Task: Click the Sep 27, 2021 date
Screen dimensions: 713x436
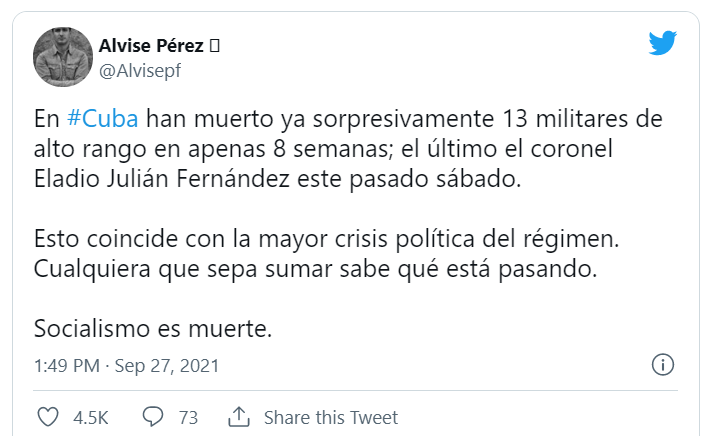Action: (165, 366)
